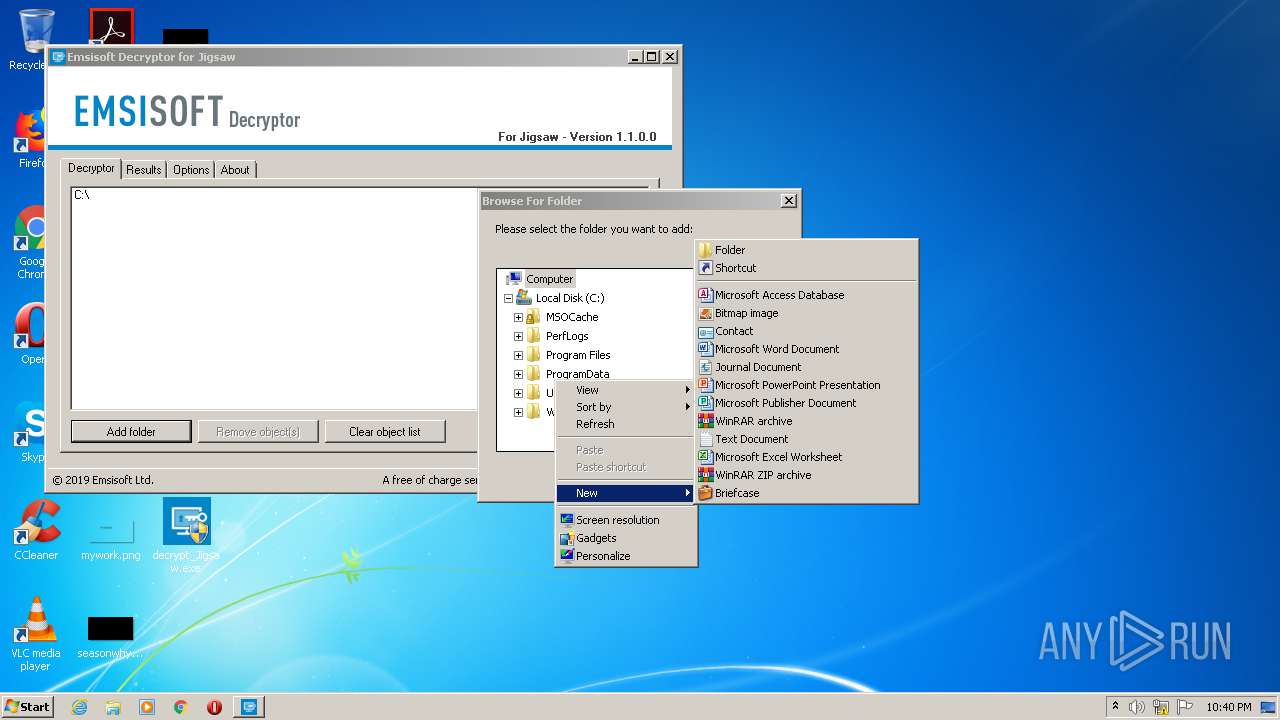
Task: Create a new Shortcut from submenu
Action: [806, 268]
